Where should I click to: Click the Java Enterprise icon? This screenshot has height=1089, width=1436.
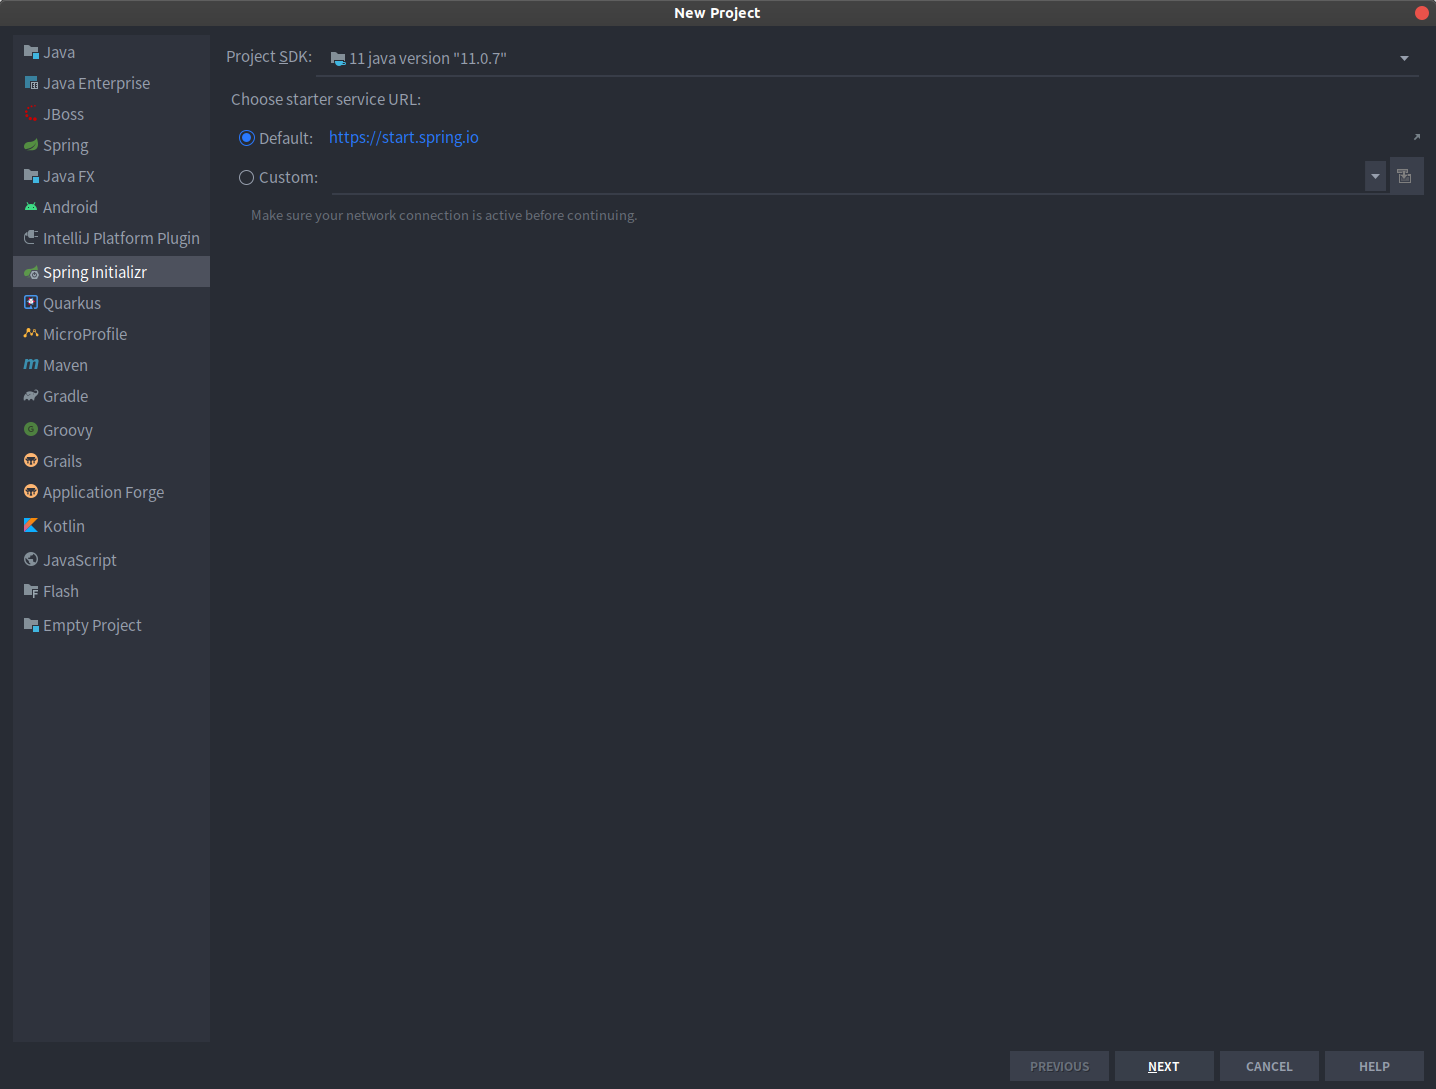tap(31, 83)
